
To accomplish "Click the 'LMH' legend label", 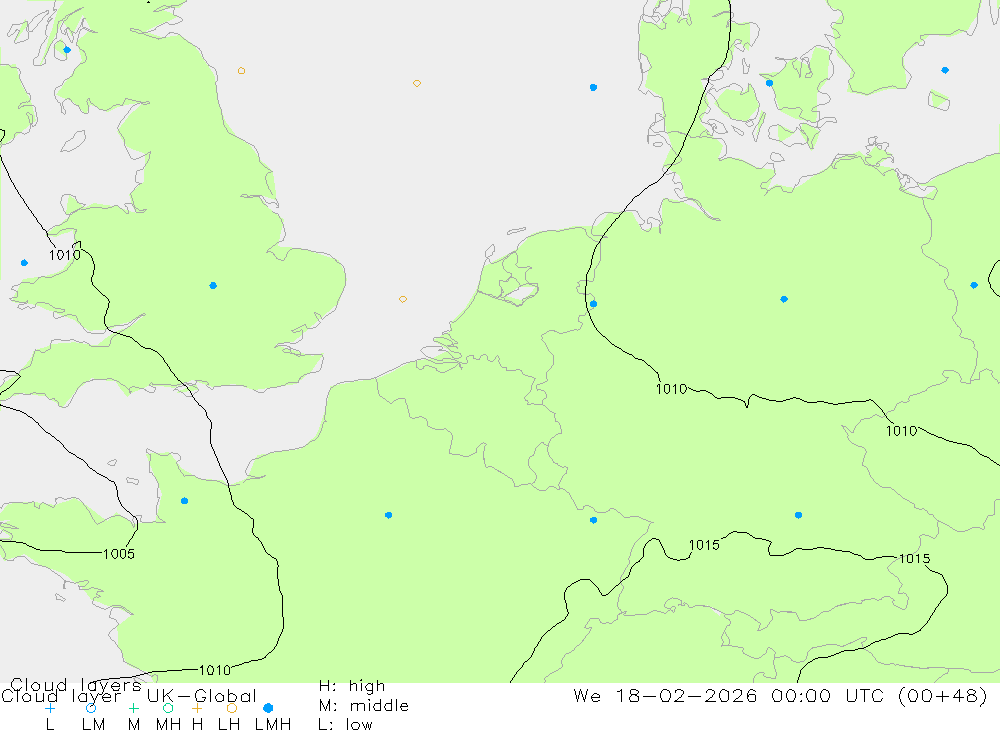I will pos(273,725).
